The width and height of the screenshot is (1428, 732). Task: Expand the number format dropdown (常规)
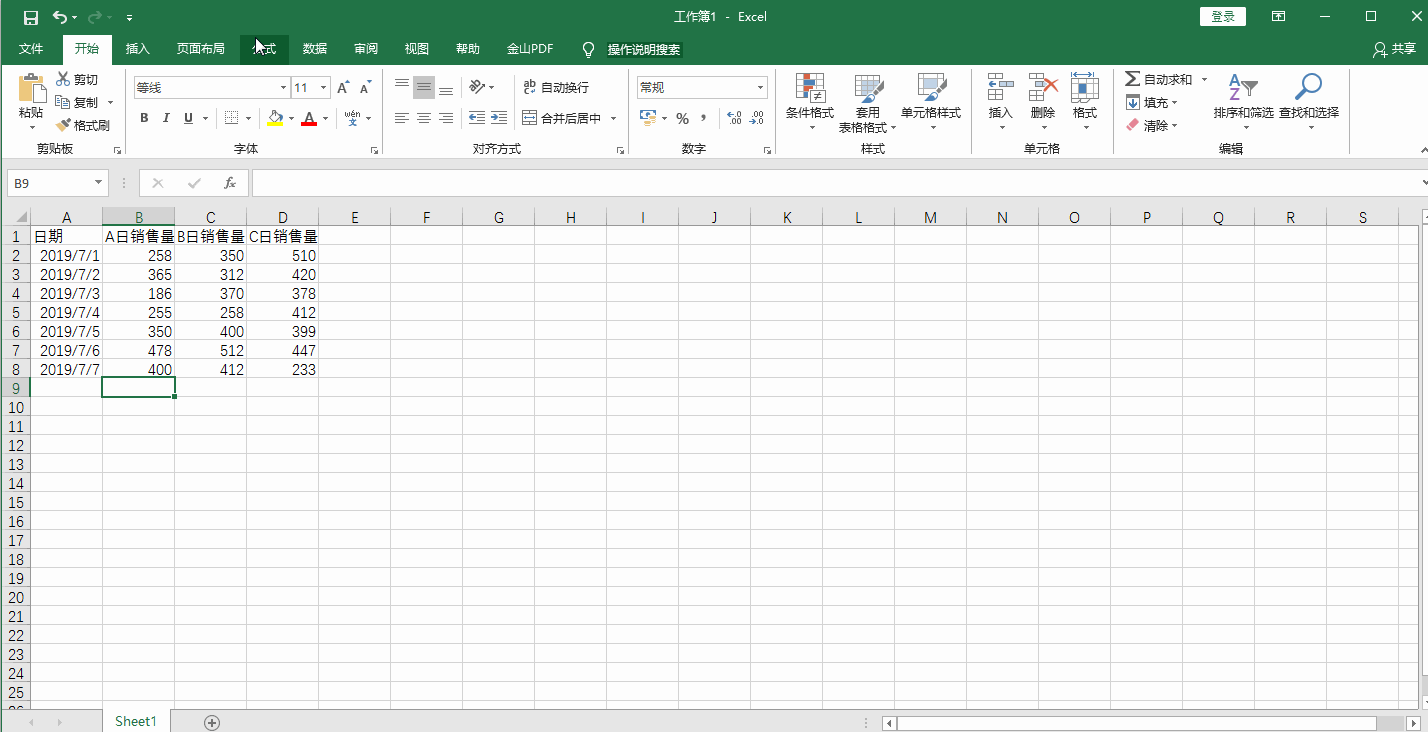tap(760, 88)
